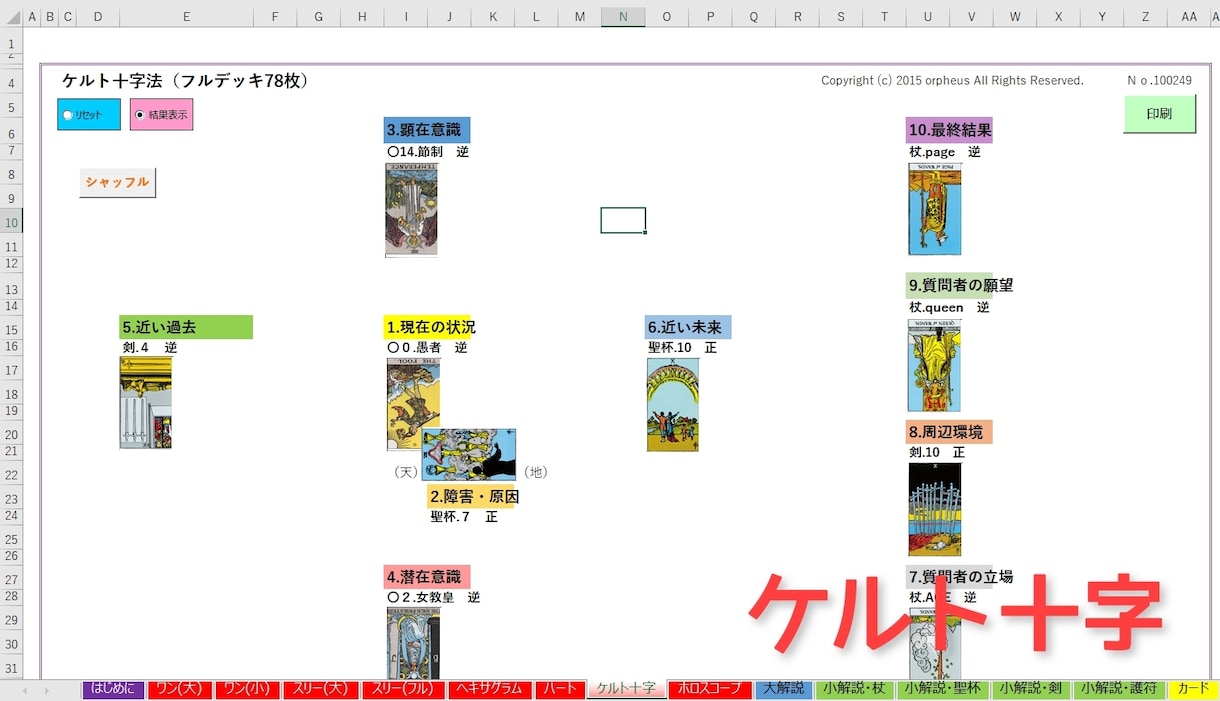Open the スリー(フル) sheet tab
Screen dimensions: 1220x701
(402, 689)
